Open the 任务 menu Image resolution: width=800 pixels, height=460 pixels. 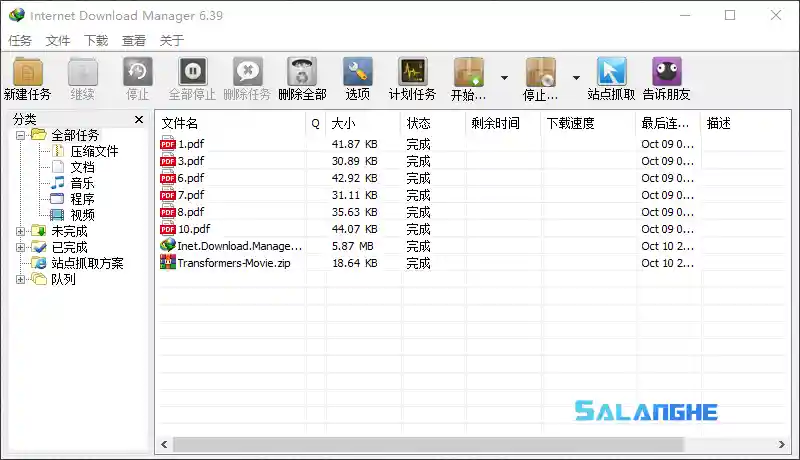[x=20, y=40]
